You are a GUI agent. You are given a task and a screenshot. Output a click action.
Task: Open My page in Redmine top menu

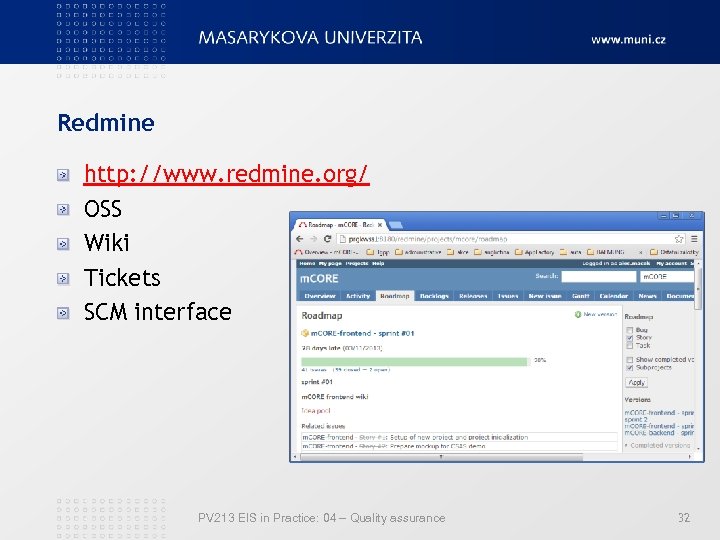(330, 264)
